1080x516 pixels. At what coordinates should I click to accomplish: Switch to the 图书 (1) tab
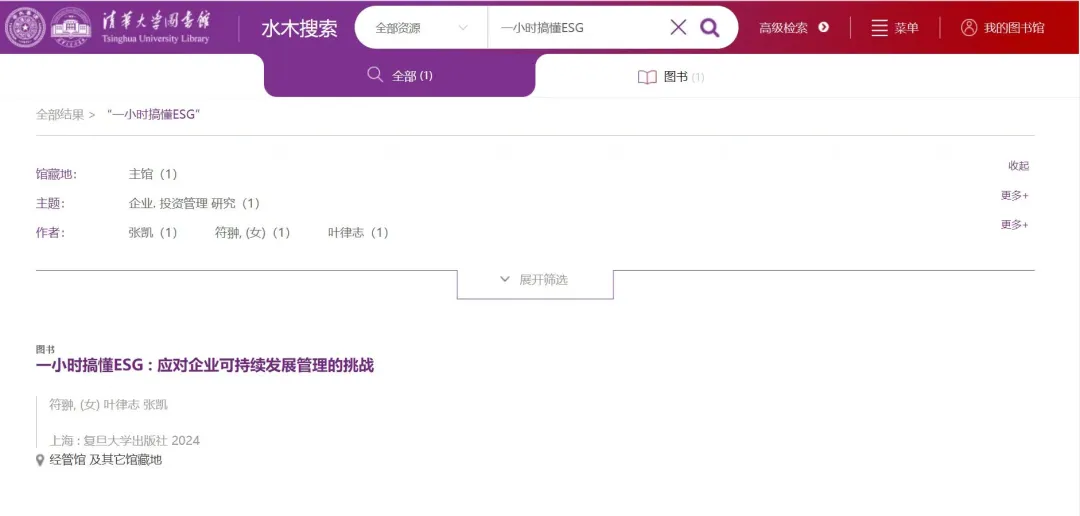click(x=671, y=77)
